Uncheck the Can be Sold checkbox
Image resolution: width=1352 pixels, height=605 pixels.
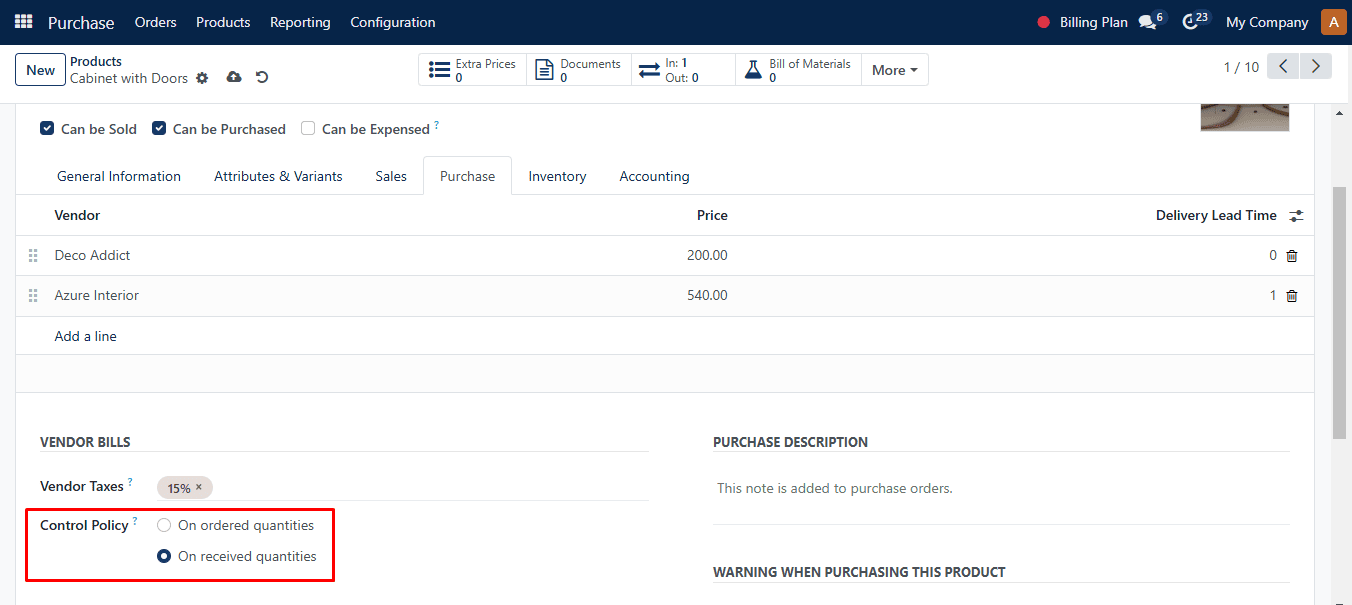[x=47, y=128]
